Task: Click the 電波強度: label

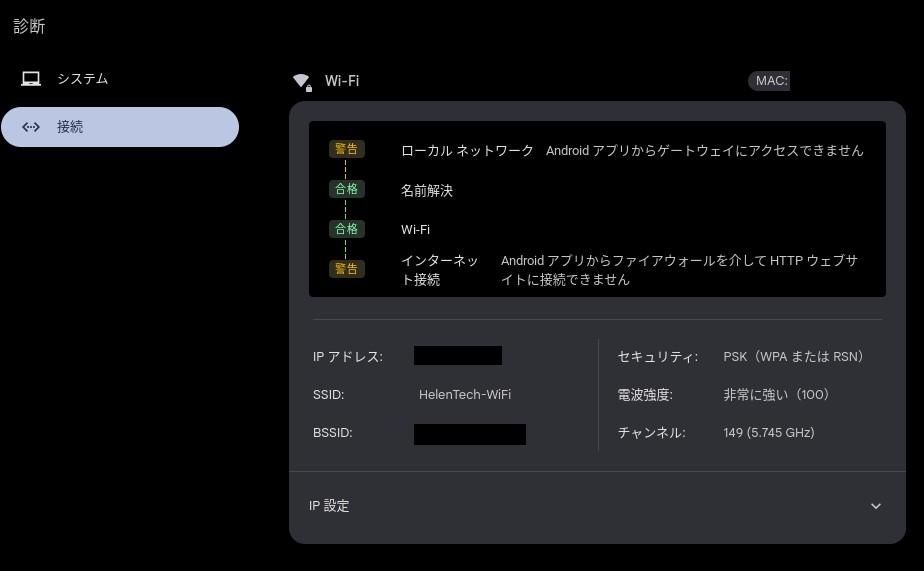Action: [x=645, y=395]
